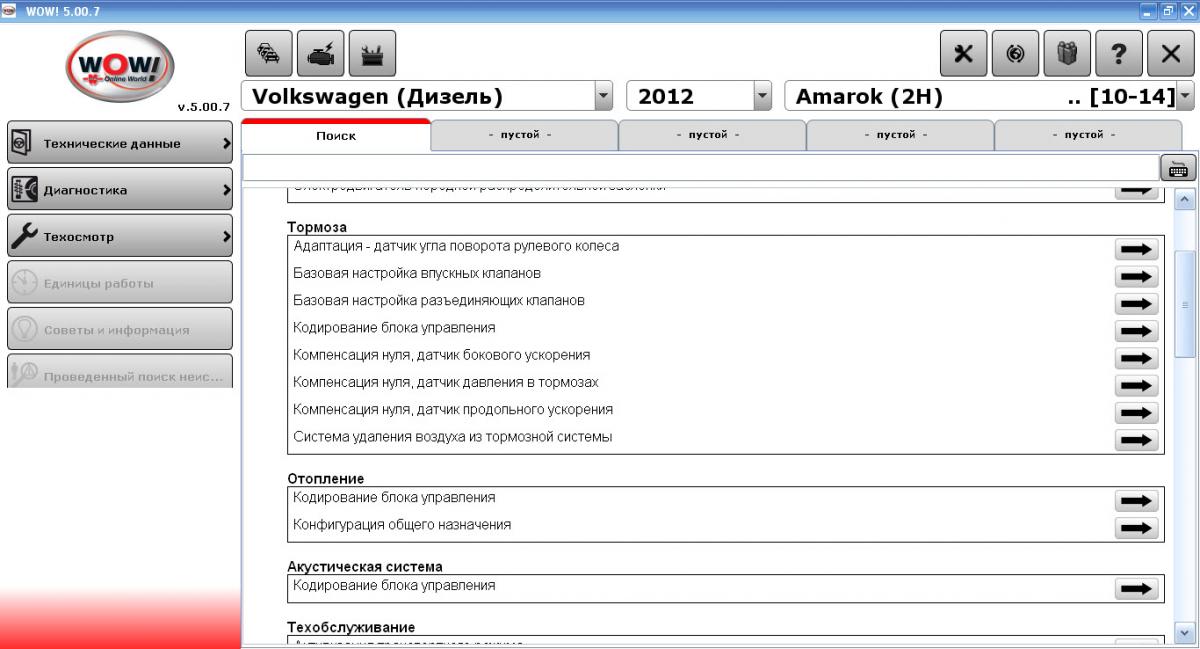Arrow for датчик давления в тормозах
Screen dimensions: 1200x649
click(x=1137, y=385)
